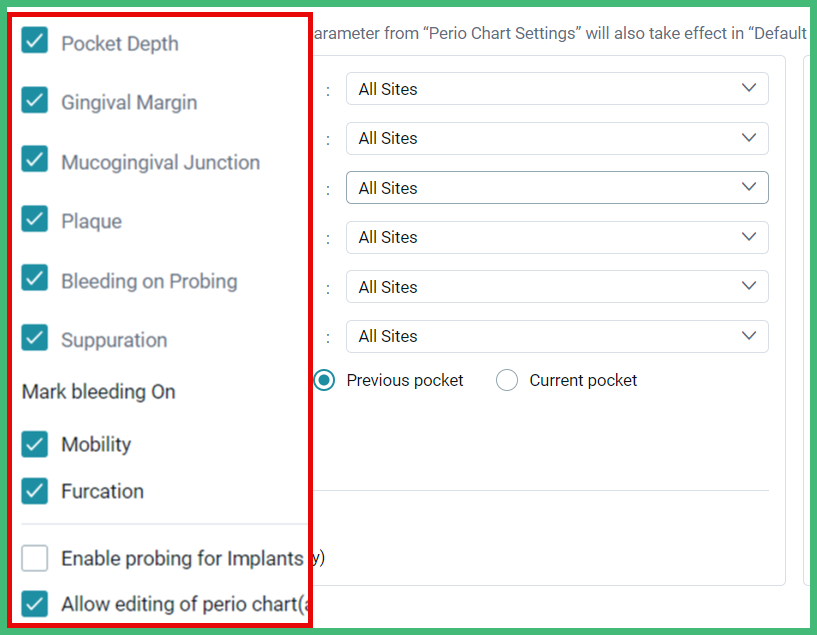Open the highlighted All Sites dropdown
The height and width of the screenshot is (635, 817).
(x=556, y=187)
